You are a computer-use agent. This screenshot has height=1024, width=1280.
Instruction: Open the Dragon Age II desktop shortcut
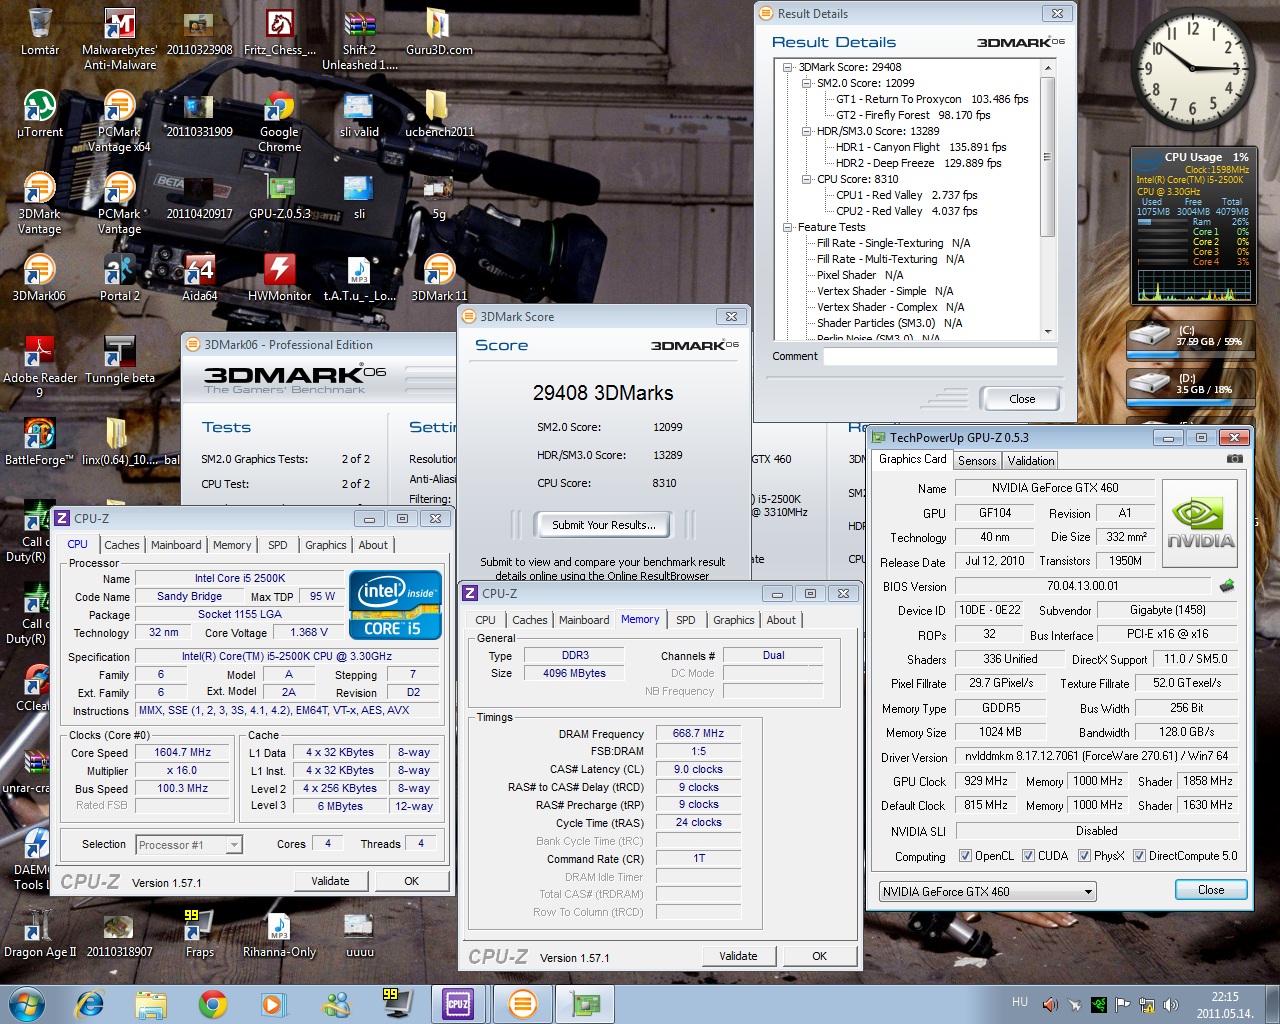coord(39,934)
